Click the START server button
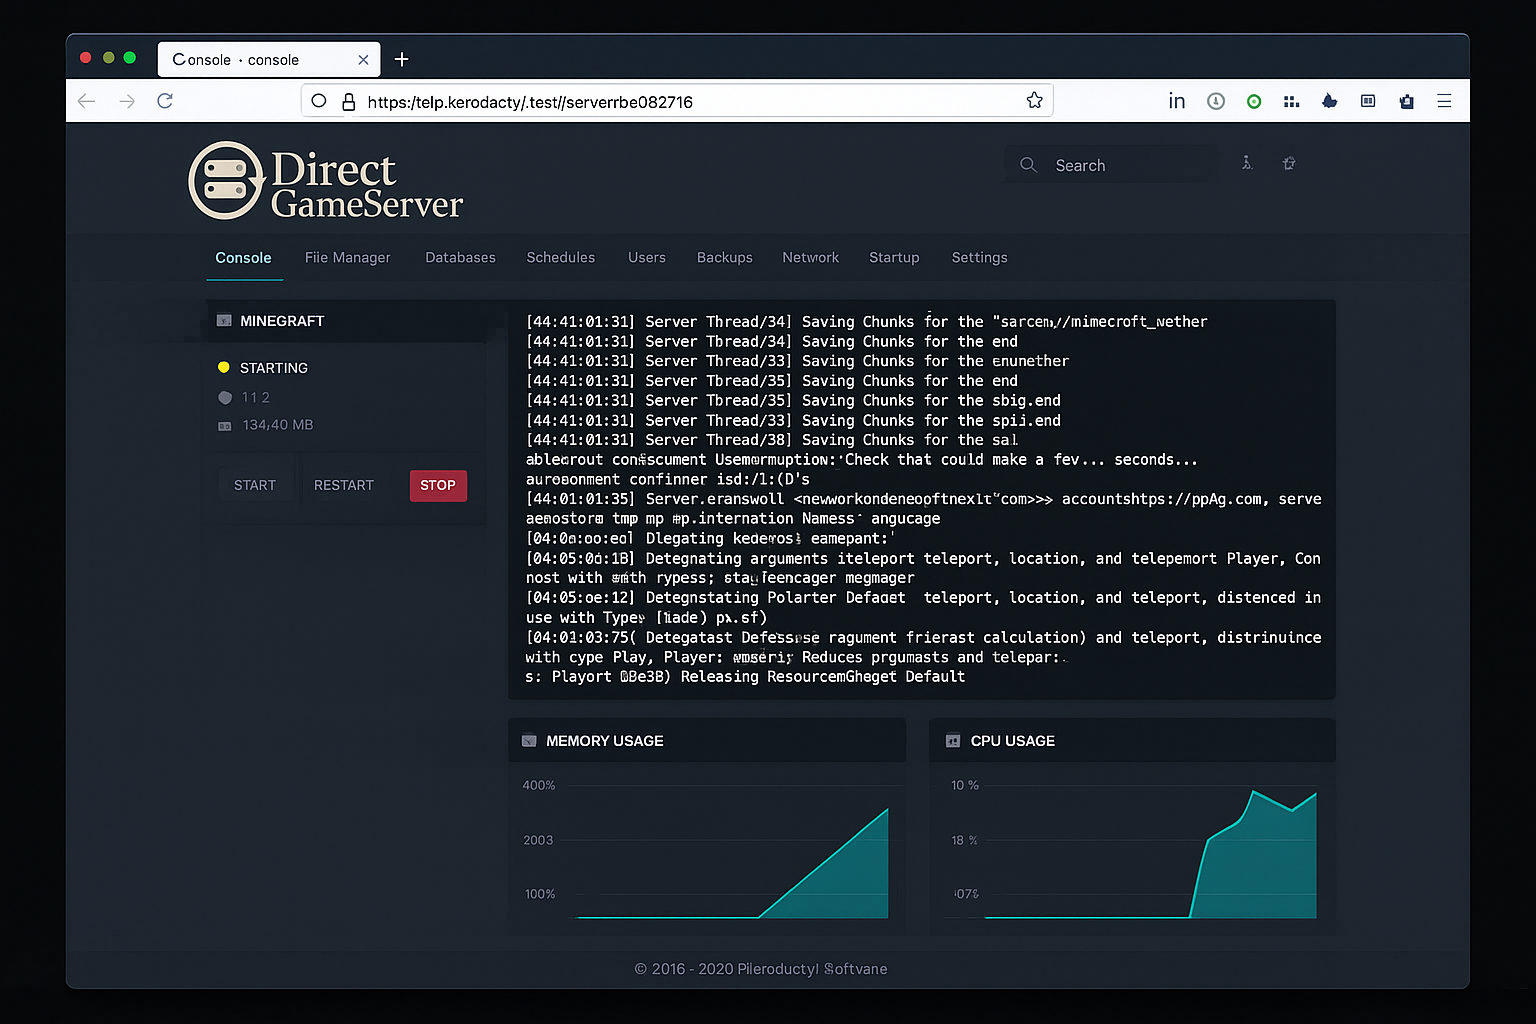Image resolution: width=1536 pixels, height=1024 pixels. click(x=255, y=485)
